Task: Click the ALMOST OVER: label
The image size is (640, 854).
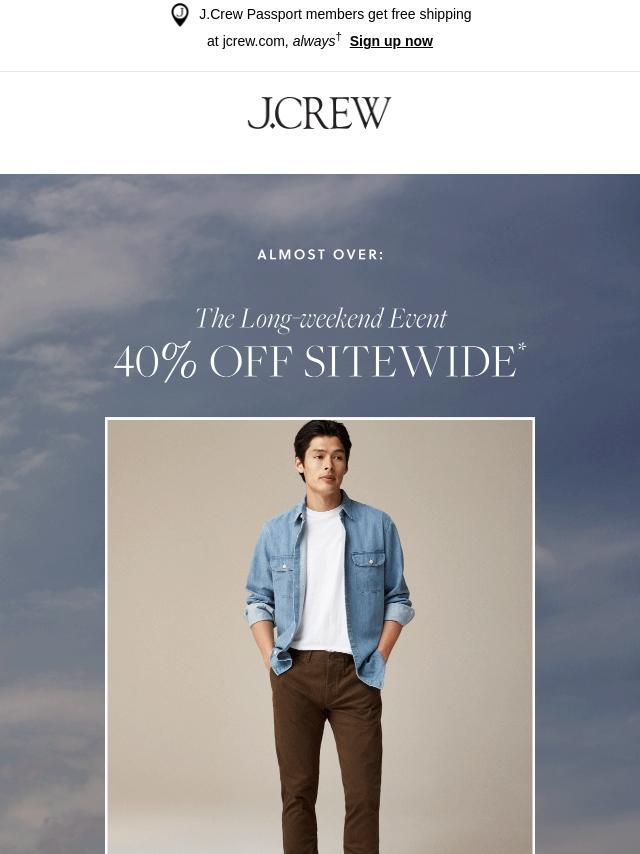Action: (320, 254)
